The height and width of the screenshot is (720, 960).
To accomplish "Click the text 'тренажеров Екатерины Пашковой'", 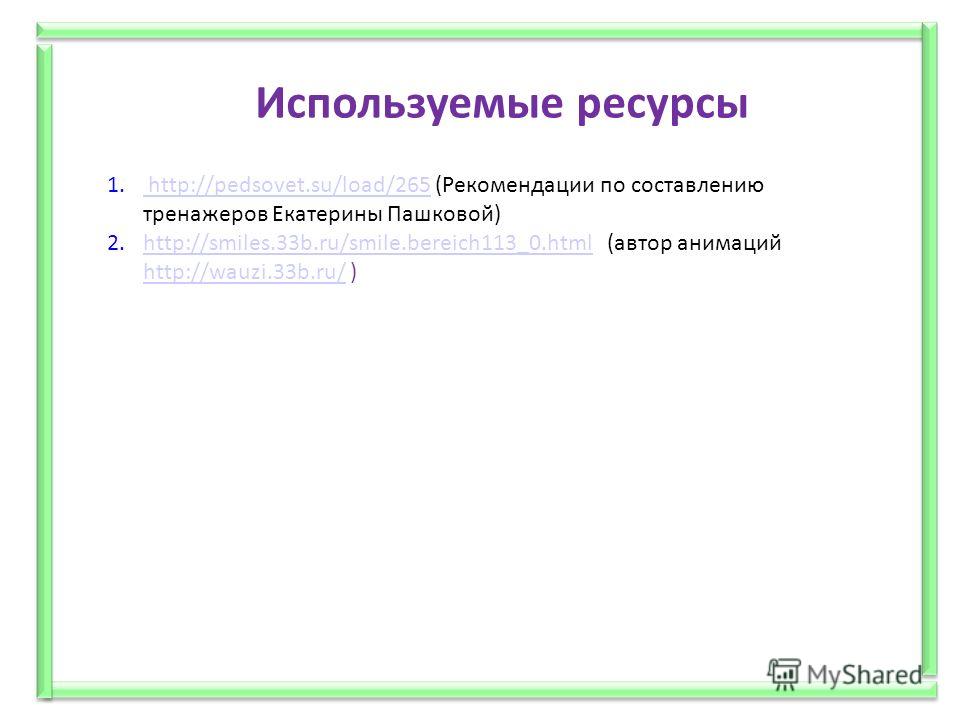I will point(318,214).
